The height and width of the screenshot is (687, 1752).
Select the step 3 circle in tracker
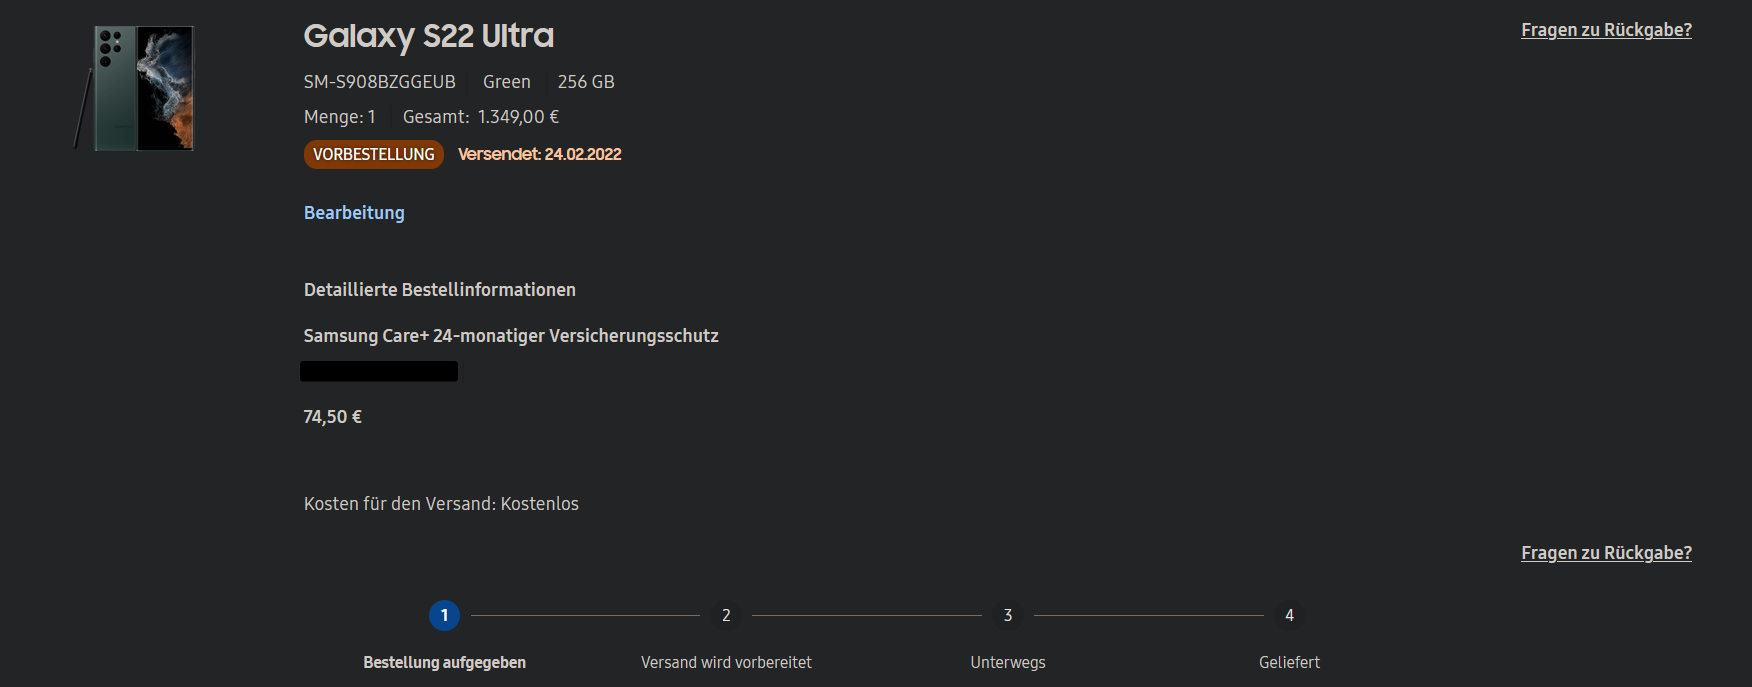click(1008, 615)
